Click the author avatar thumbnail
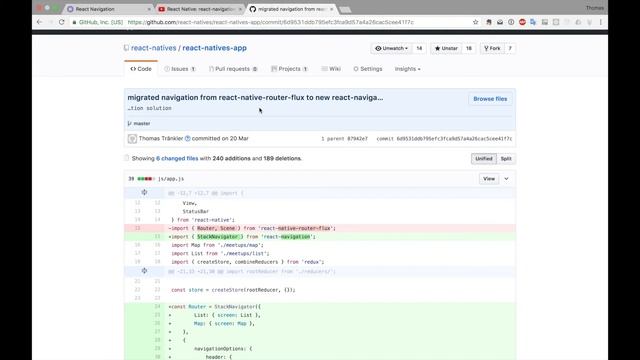Viewport: 640px width, 360px height. [132, 139]
